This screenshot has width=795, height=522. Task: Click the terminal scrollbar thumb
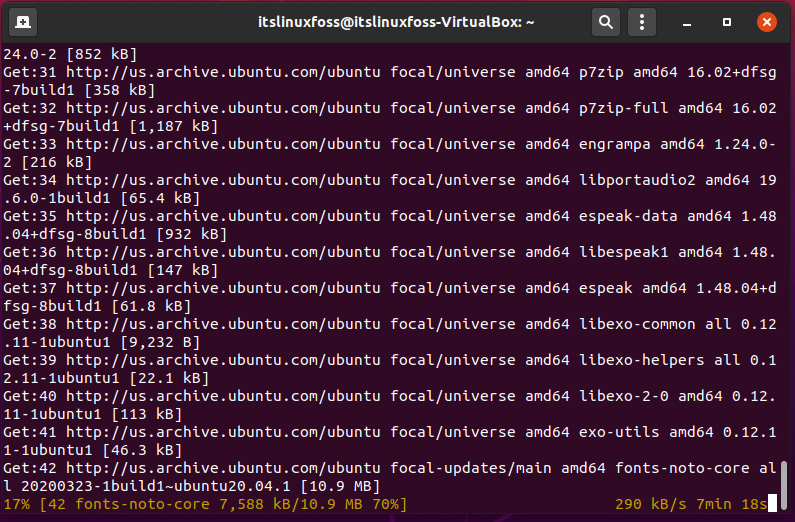tap(784, 486)
